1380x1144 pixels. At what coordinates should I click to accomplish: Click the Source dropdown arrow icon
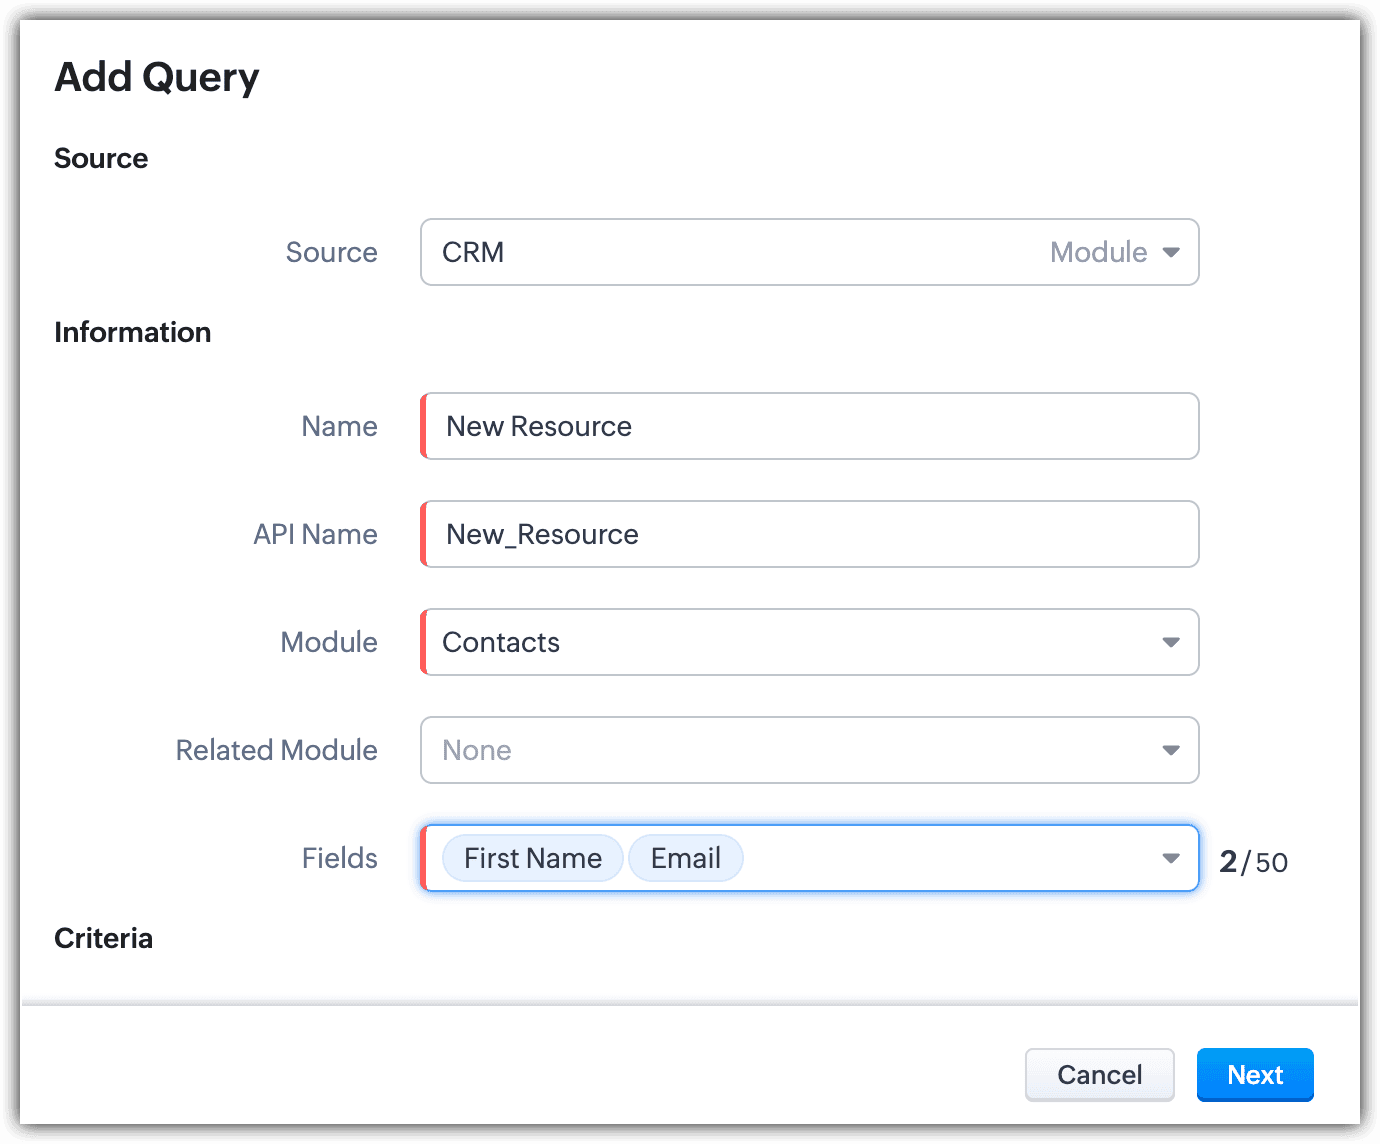click(1171, 252)
